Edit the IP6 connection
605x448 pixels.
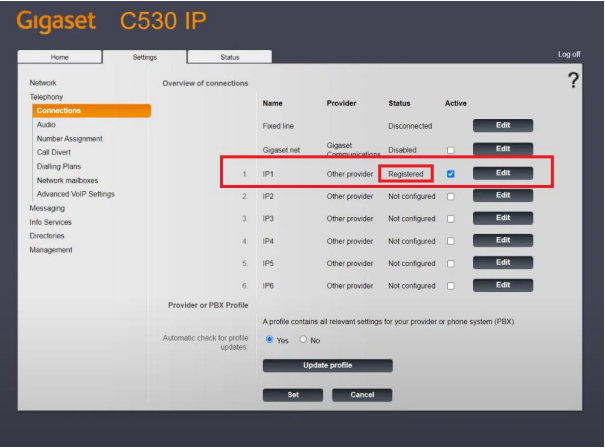(503, 285)
